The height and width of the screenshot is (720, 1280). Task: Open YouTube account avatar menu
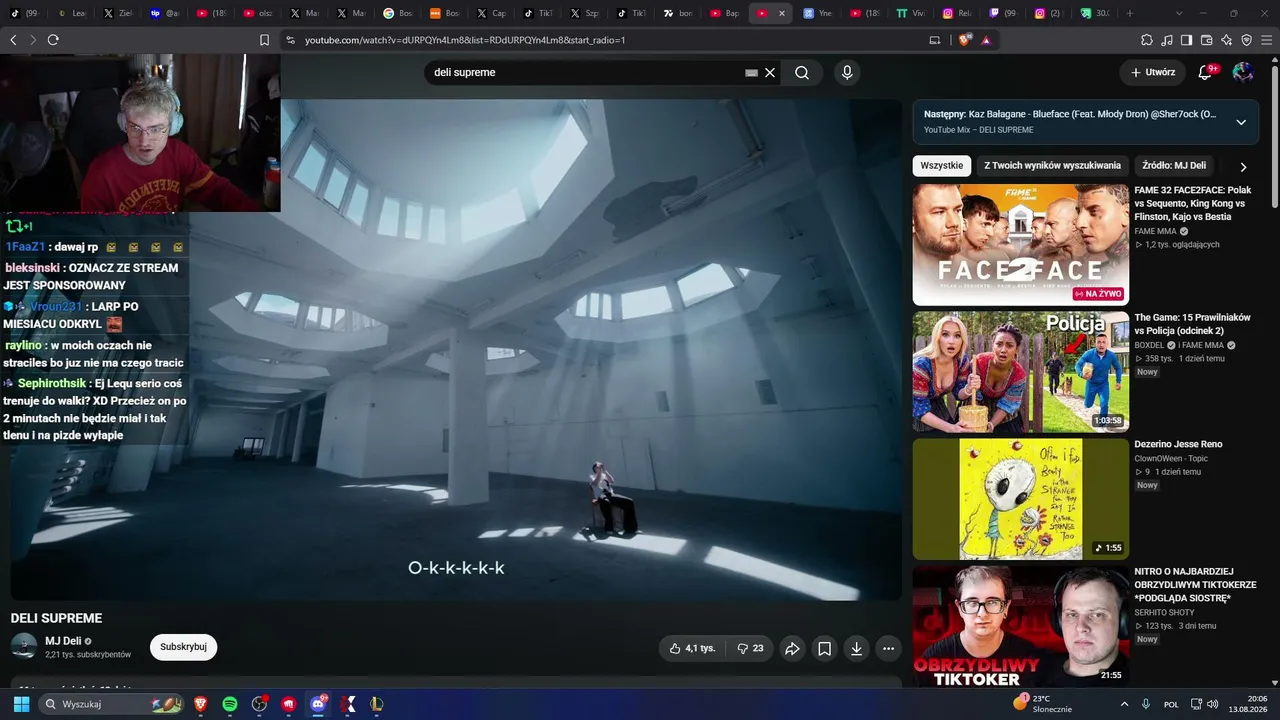click(x=1243, y=72)
